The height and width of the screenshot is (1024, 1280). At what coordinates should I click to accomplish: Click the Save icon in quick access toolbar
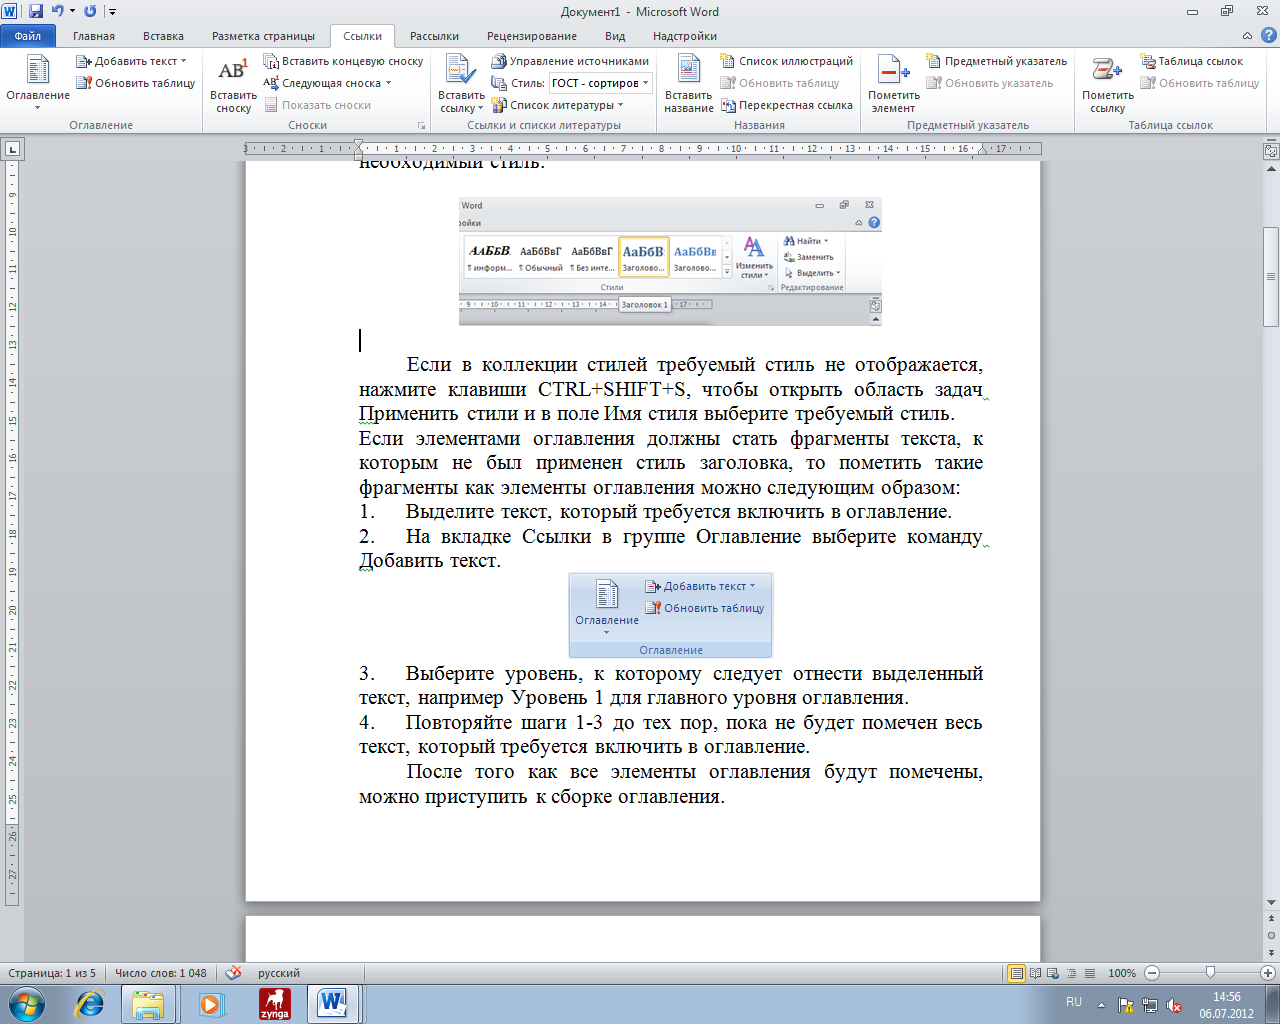point(36,11)
